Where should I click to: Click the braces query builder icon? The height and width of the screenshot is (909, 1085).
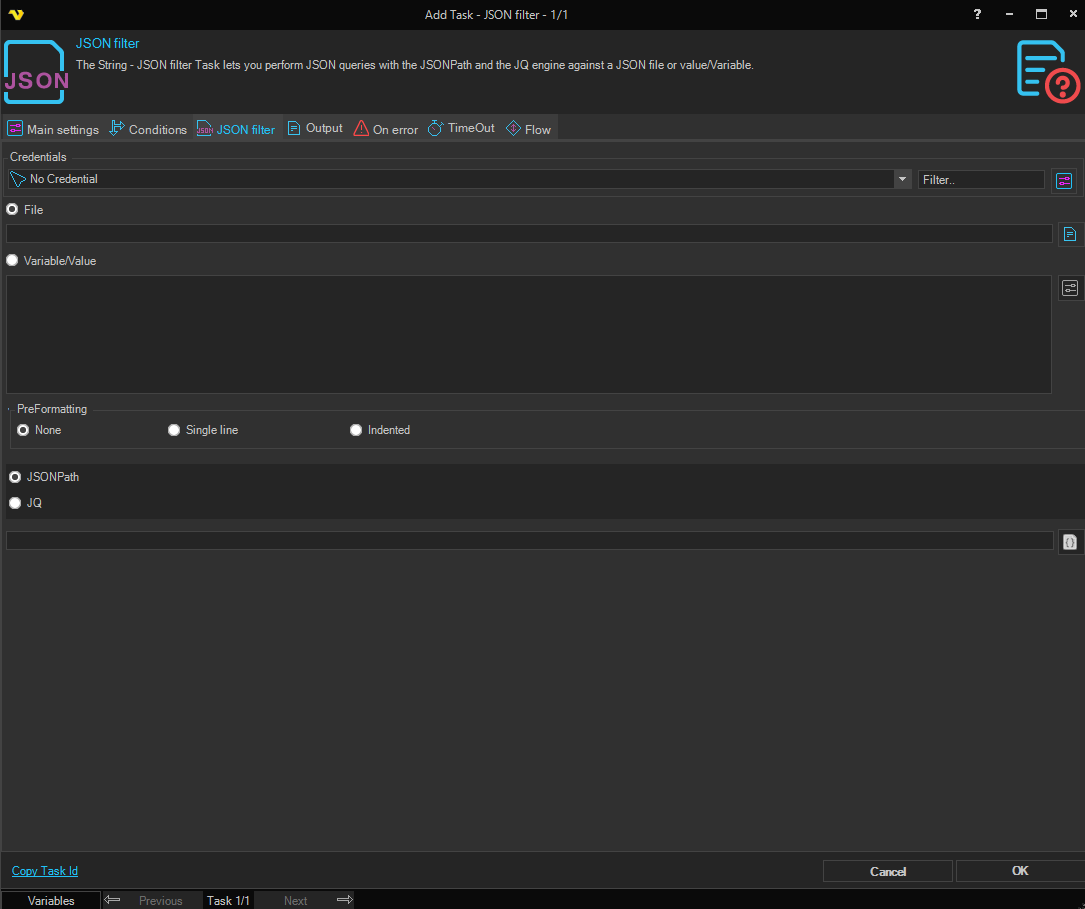1070,542
